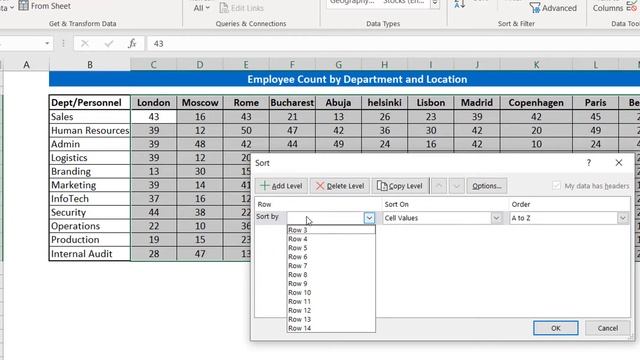The image size is (640, 360).
Task: Open the sort Options dialog
Action: coord(487,186)
